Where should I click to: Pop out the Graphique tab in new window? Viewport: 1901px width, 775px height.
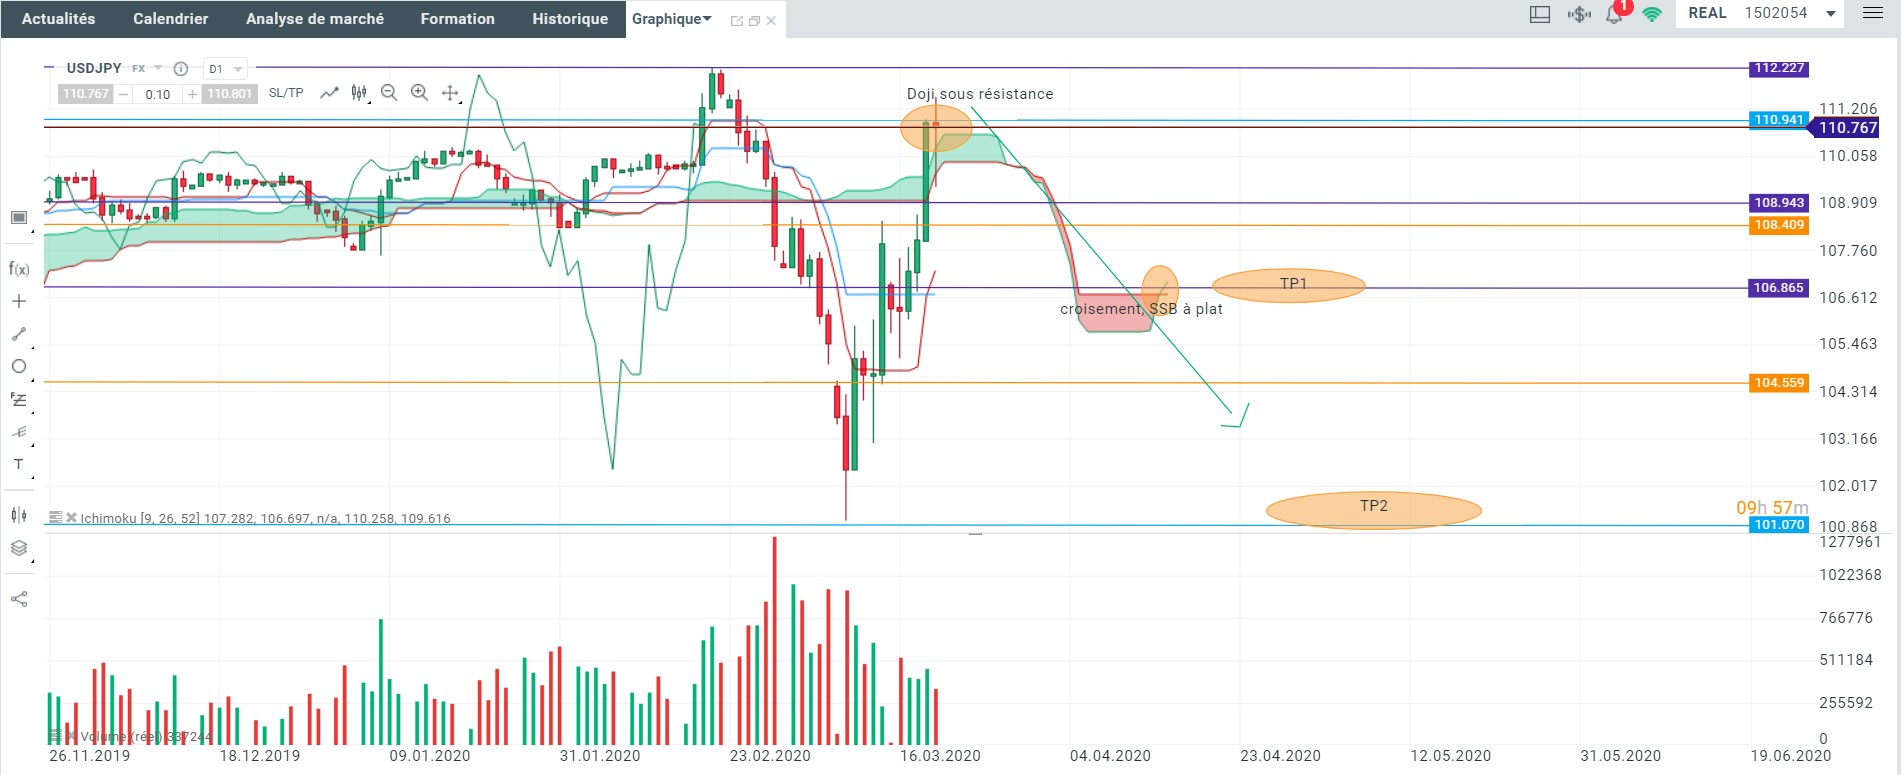point(737,21)
